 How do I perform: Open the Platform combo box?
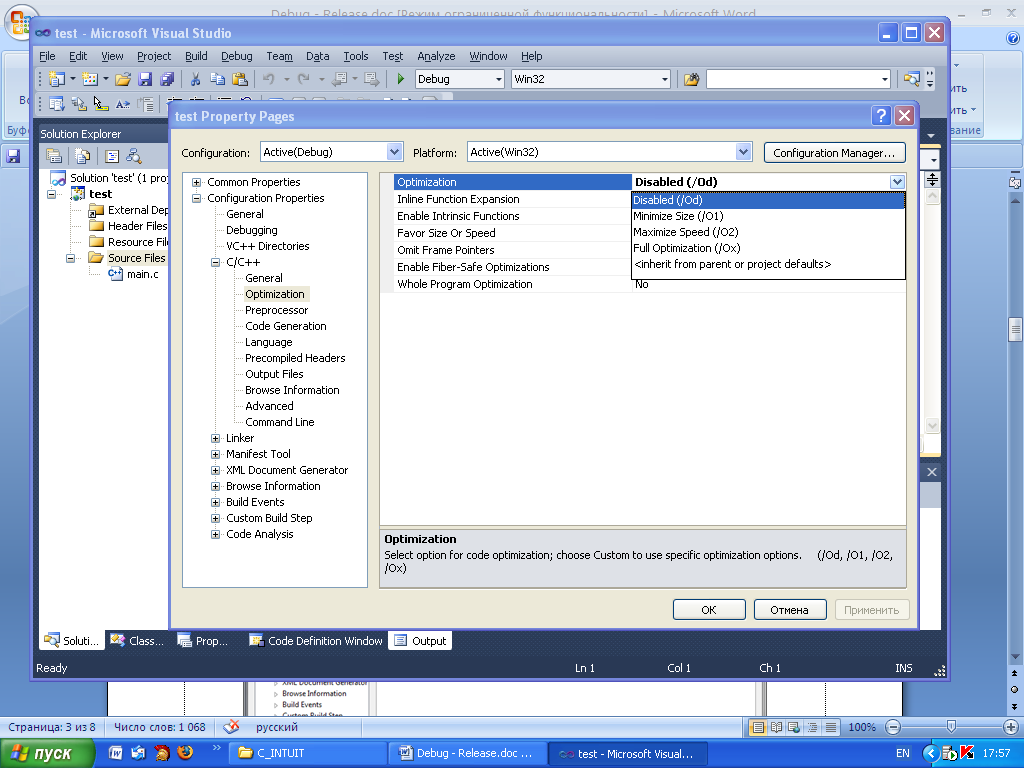point(610,152)
